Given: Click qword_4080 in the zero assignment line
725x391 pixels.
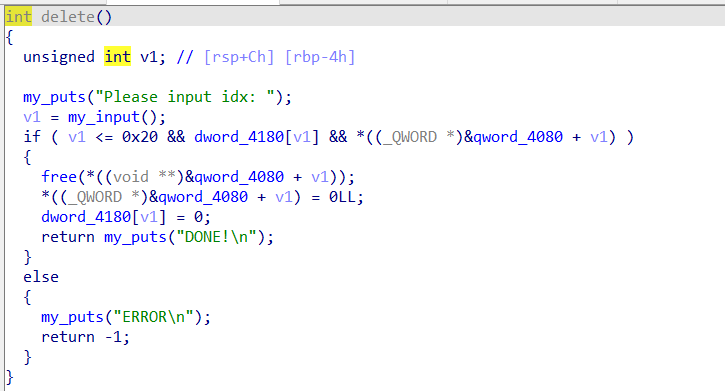Looking at the screenshot, I should tap(203, 197).
